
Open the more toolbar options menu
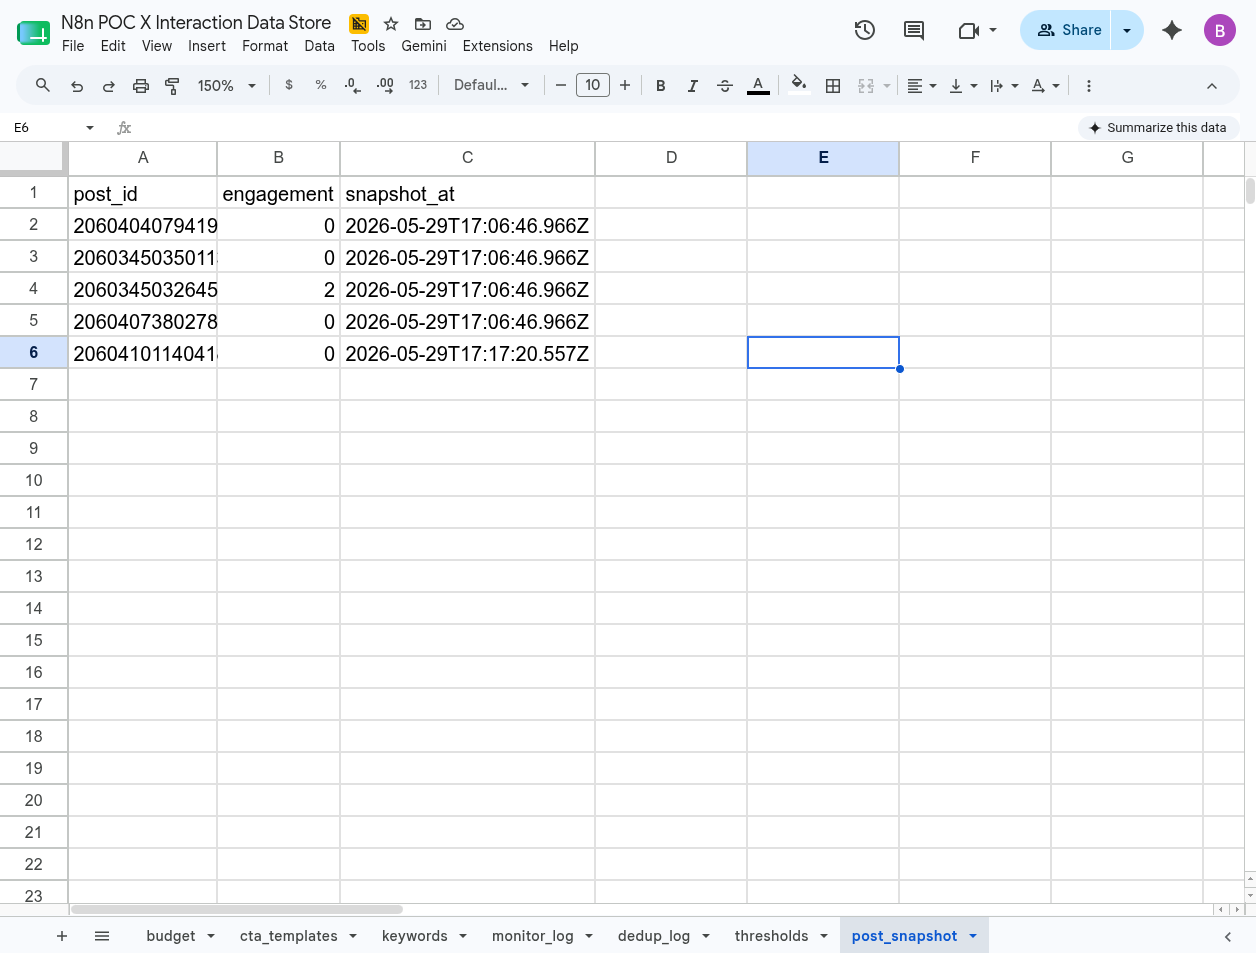[x=1088, y=86]
